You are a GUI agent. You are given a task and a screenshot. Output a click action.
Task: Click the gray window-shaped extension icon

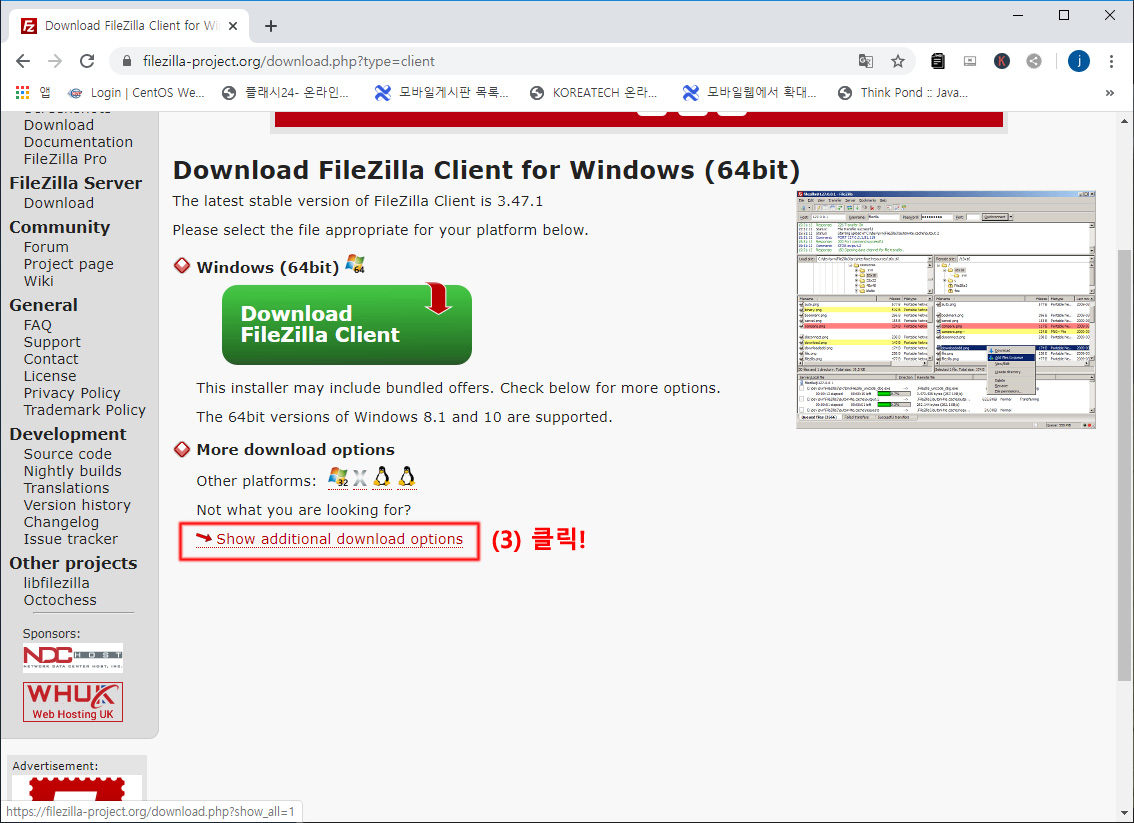click(x=970, y=61)
